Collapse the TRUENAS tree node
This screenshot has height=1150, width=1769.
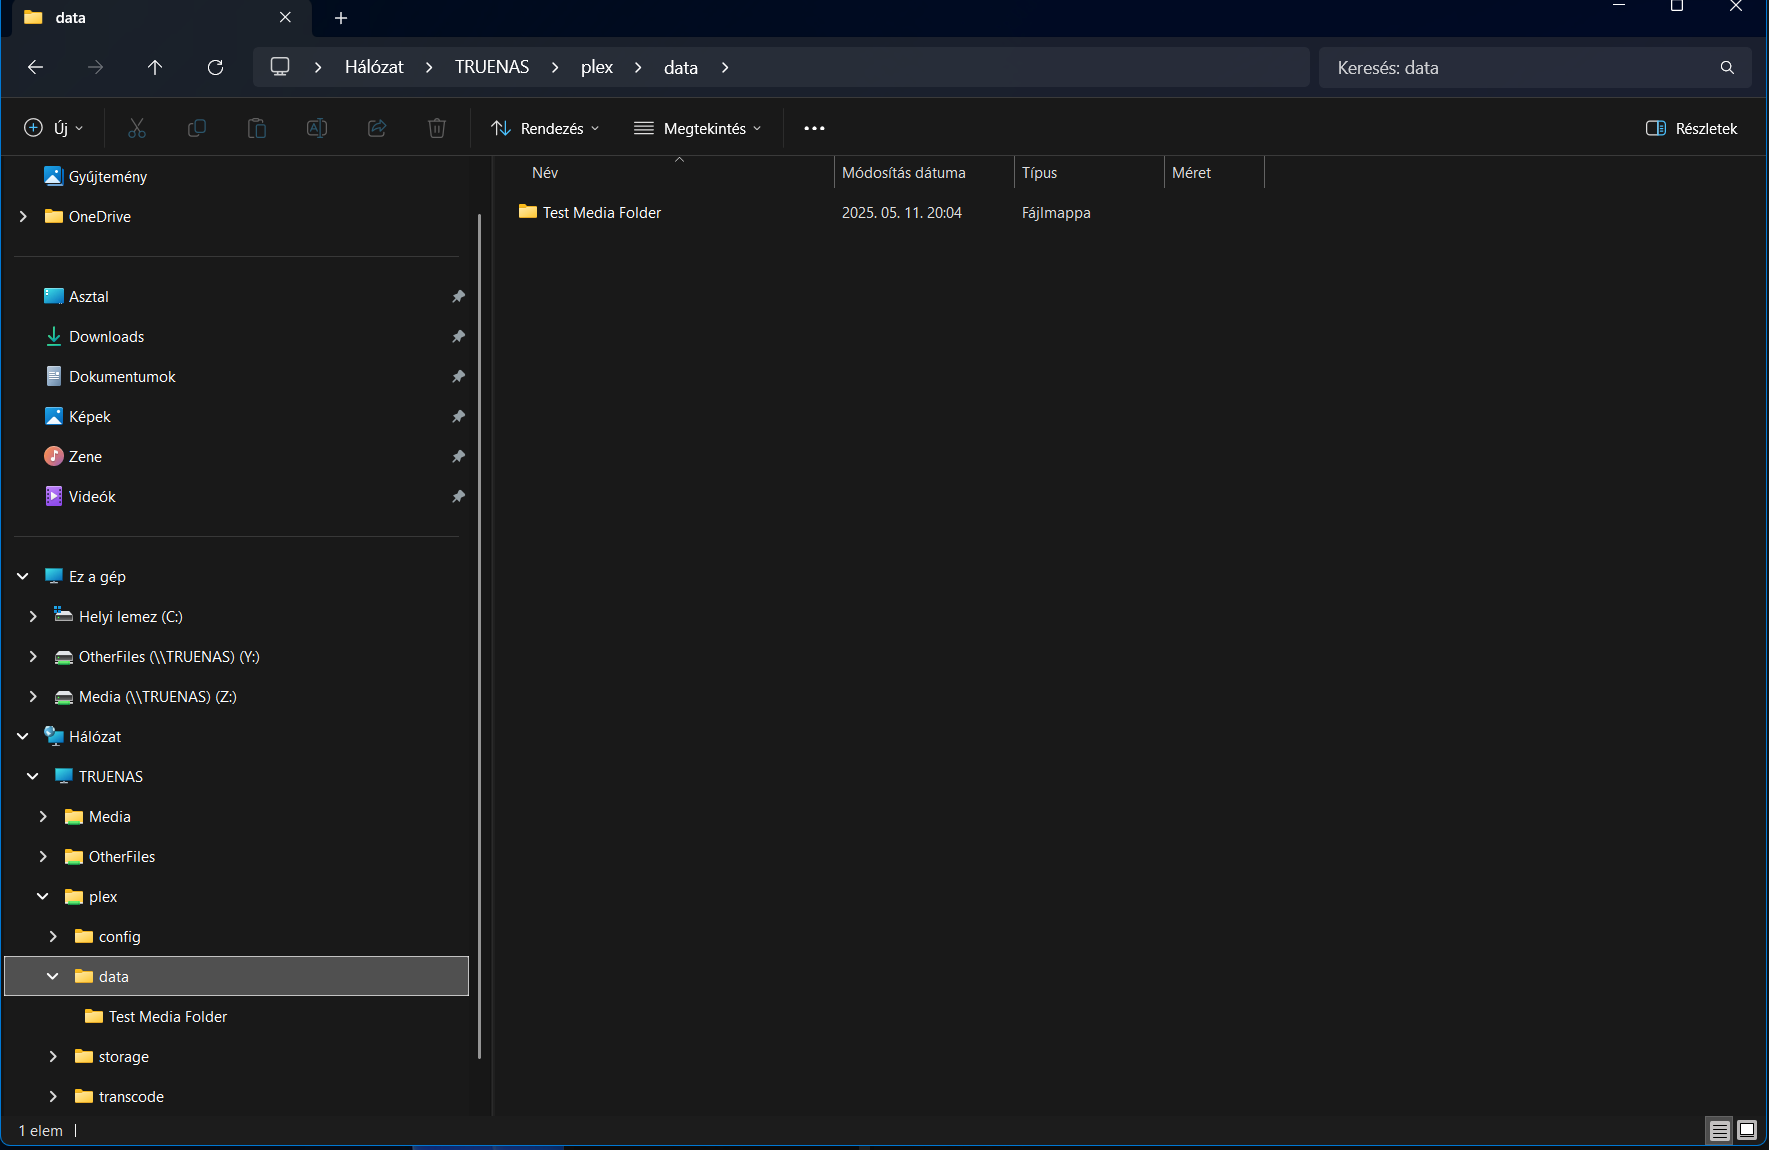pyautogui.click(x=33, y=776)
